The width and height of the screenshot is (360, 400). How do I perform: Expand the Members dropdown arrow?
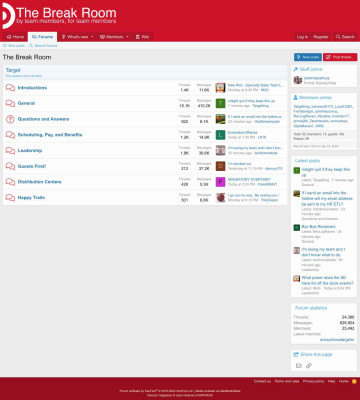127,37
